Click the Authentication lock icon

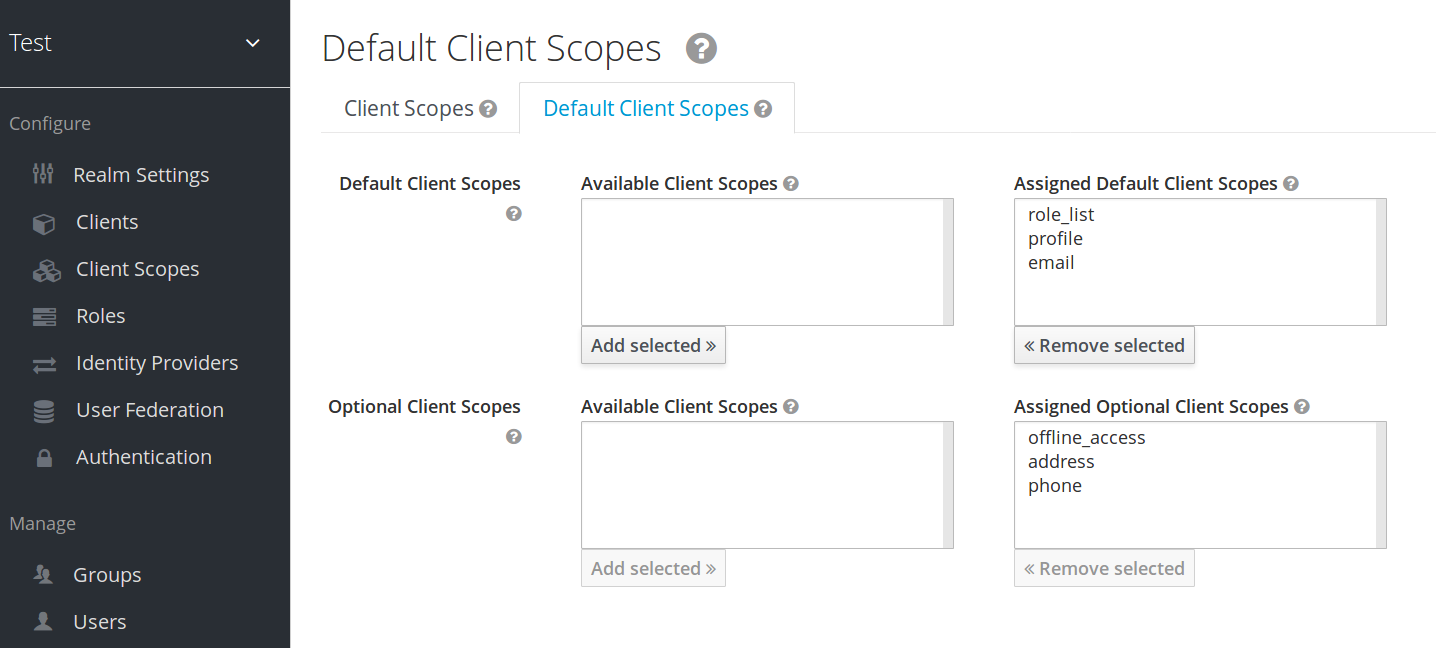44,458
